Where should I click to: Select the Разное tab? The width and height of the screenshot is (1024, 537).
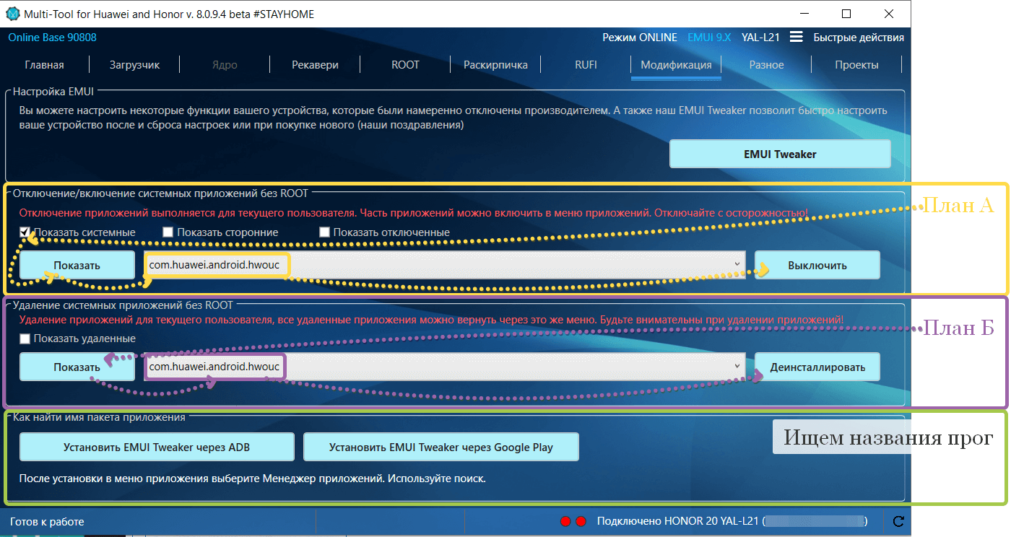coord(766,64)
